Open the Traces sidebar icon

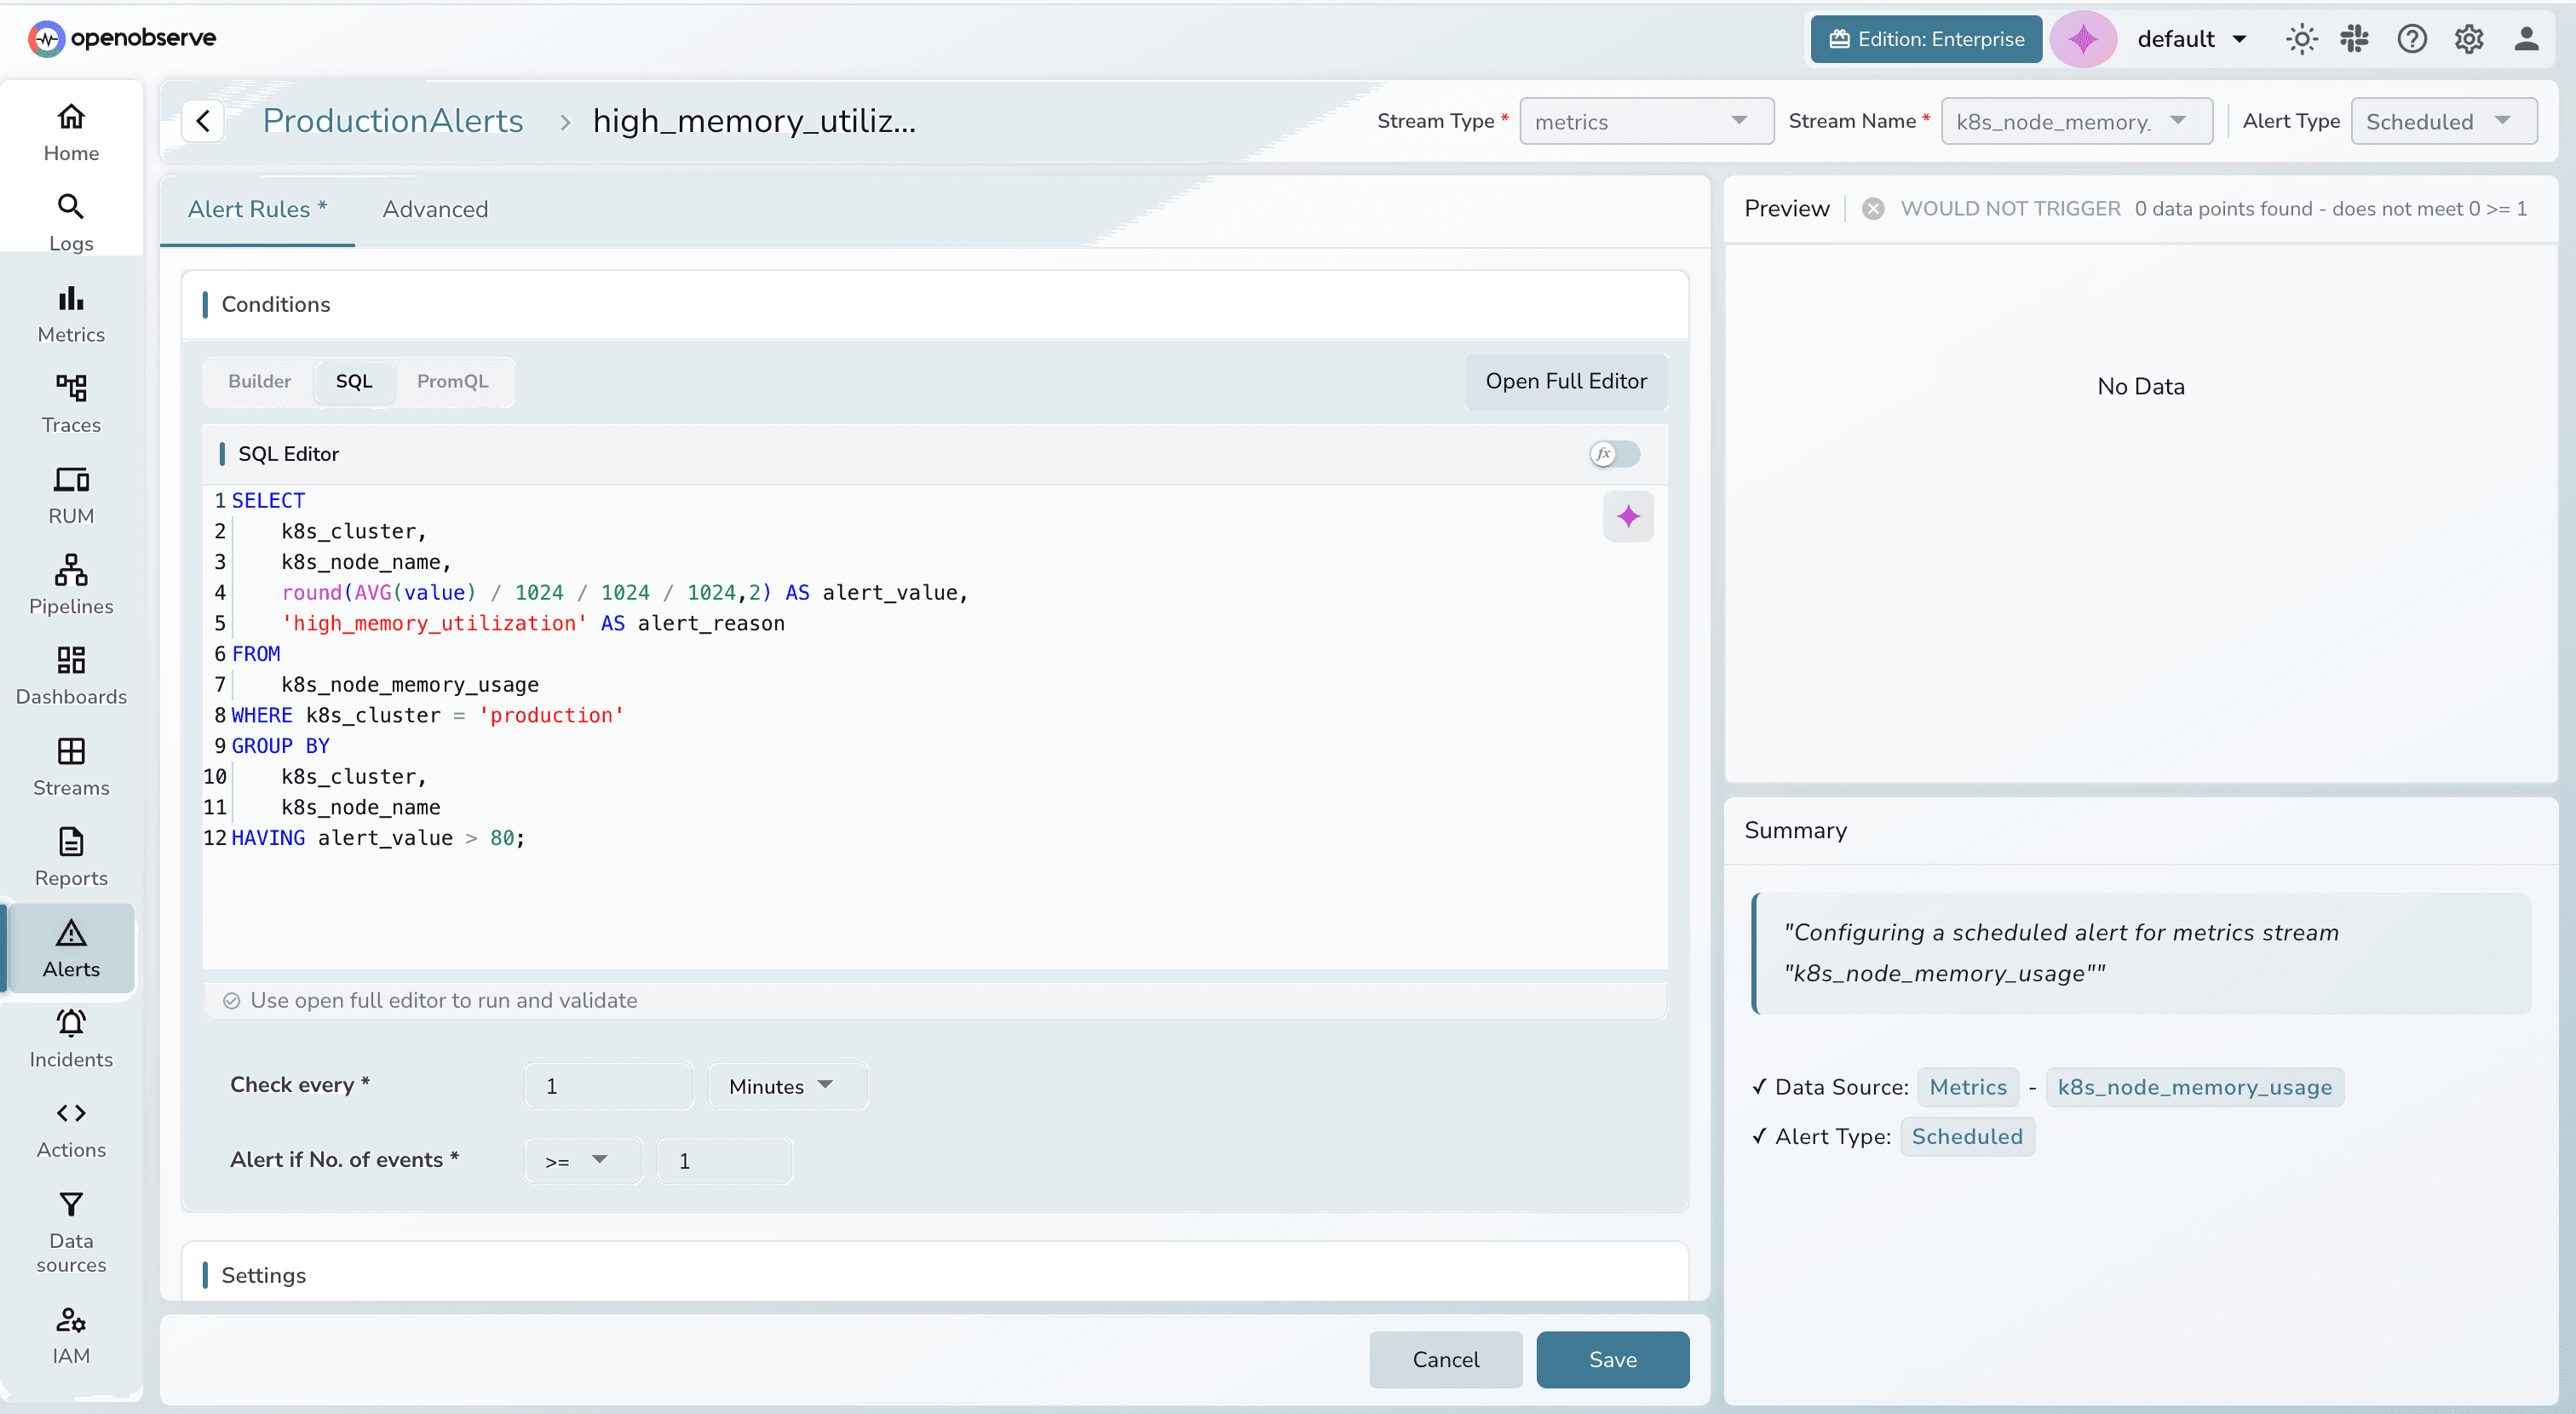(x=71, y=403)
